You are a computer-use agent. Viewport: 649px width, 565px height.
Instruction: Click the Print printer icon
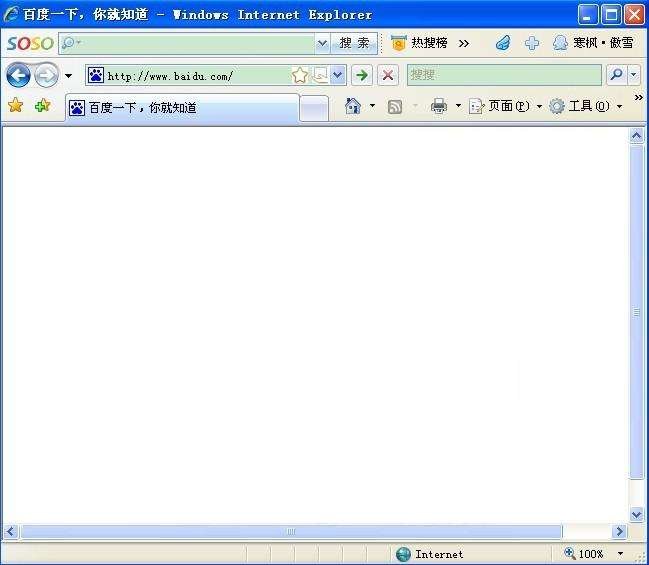pos(439,106)
